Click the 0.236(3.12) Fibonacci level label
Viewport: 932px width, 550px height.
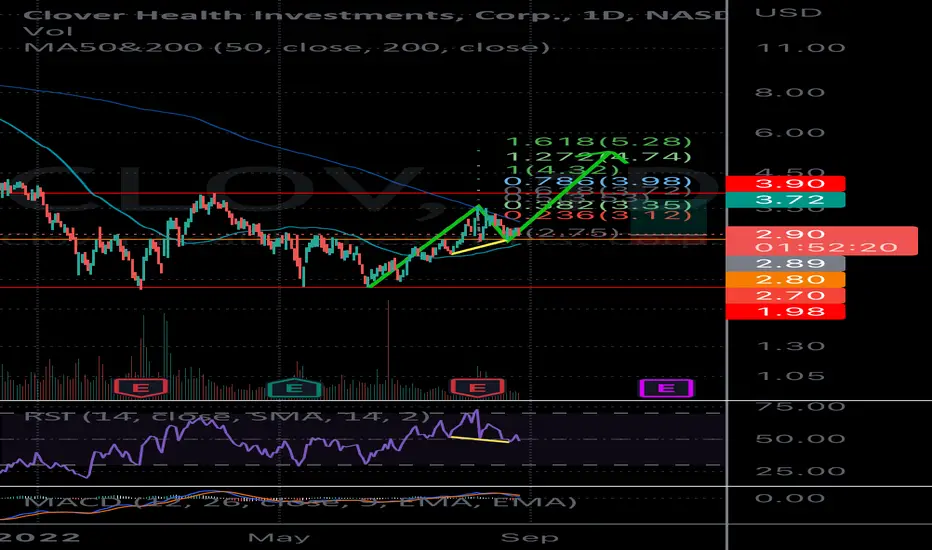[598, 214]
